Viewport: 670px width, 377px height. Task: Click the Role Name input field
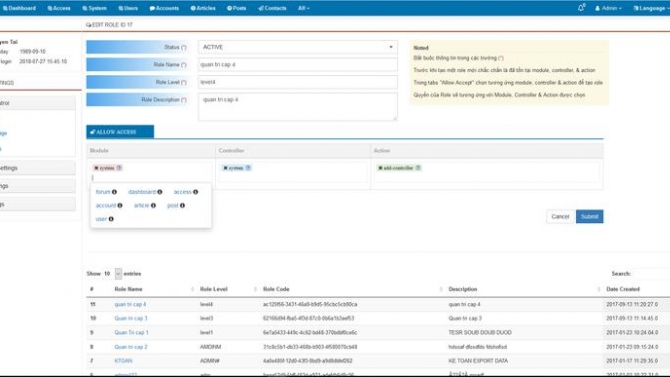297,65
